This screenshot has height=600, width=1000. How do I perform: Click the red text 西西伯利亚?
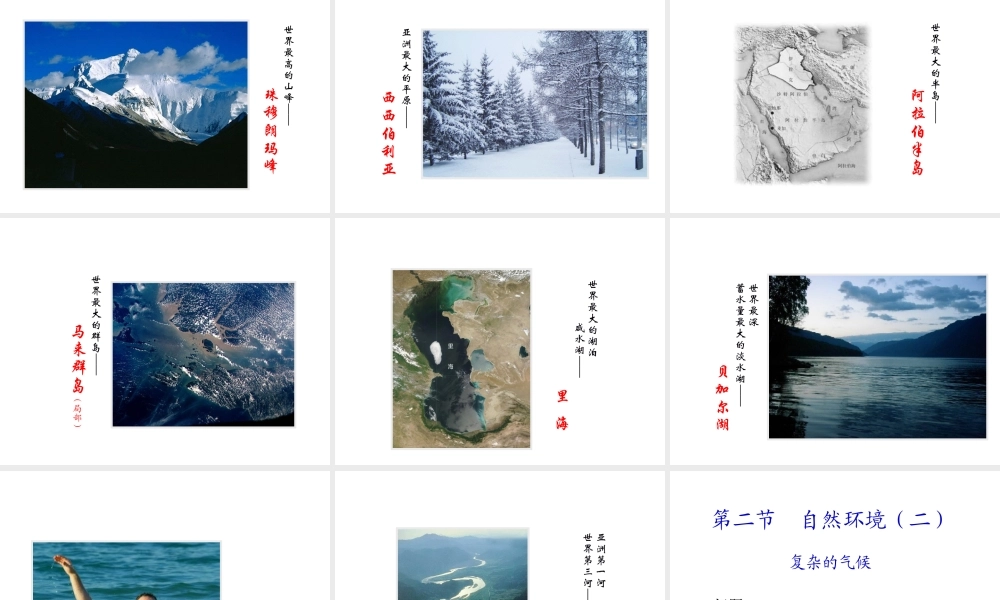point(389,133)
